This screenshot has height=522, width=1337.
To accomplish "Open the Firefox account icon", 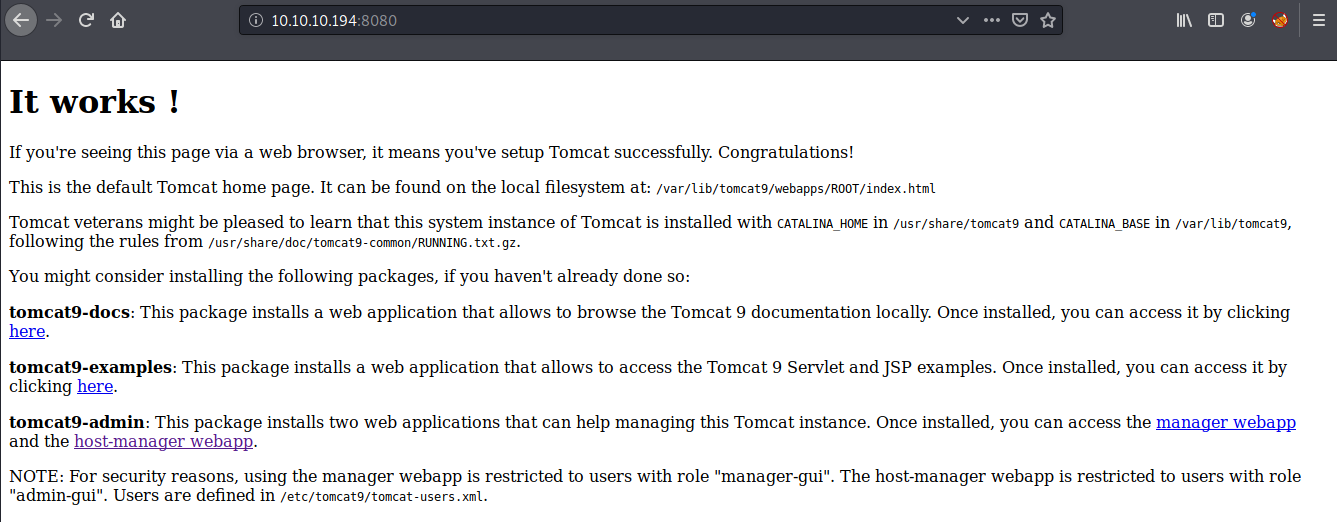I will [x=1248, y=20].
